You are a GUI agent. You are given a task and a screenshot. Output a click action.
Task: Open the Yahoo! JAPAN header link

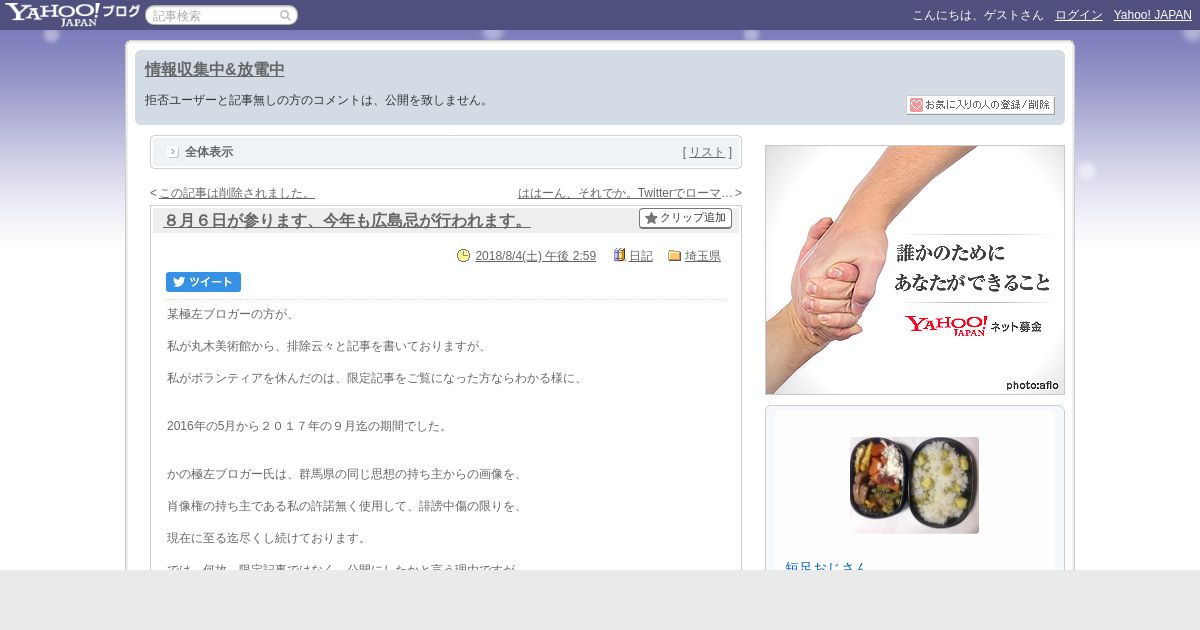click(x=1152, y=15)
